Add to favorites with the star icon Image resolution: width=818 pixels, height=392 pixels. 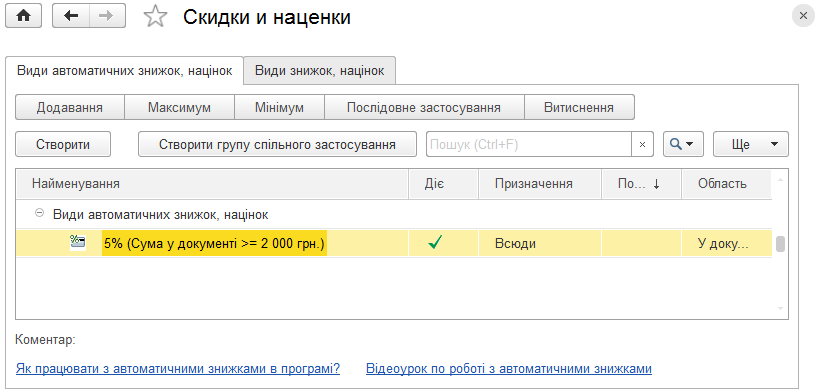point(155,17)
